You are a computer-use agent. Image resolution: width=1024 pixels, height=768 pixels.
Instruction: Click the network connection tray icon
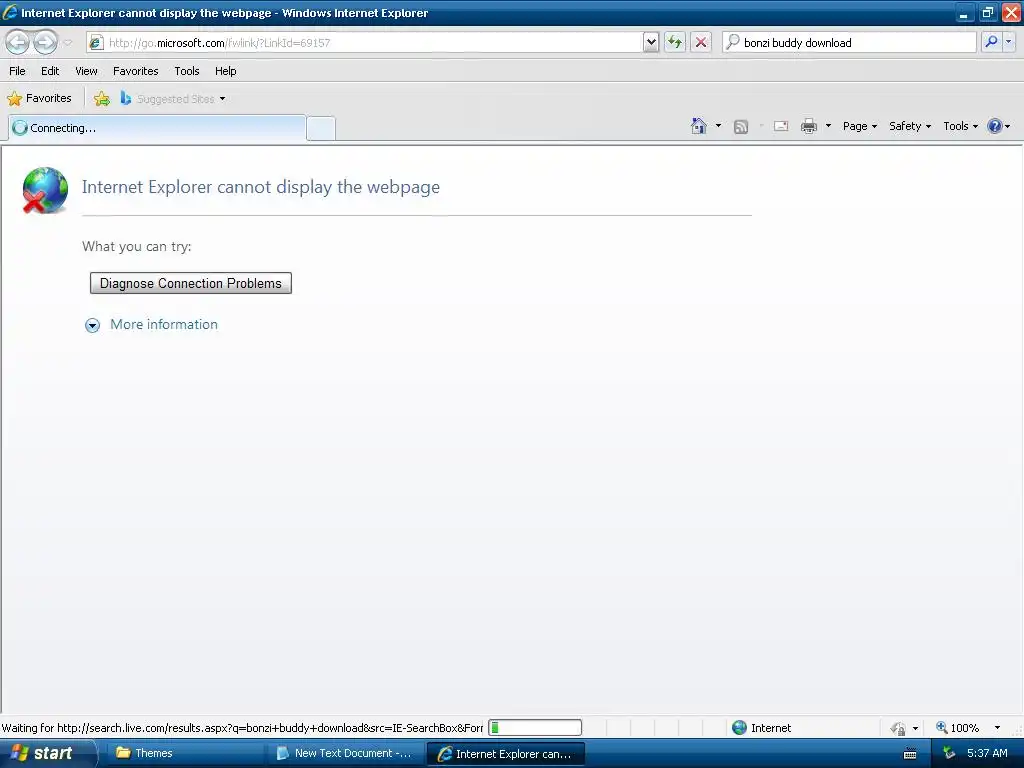tap(949, 754)
